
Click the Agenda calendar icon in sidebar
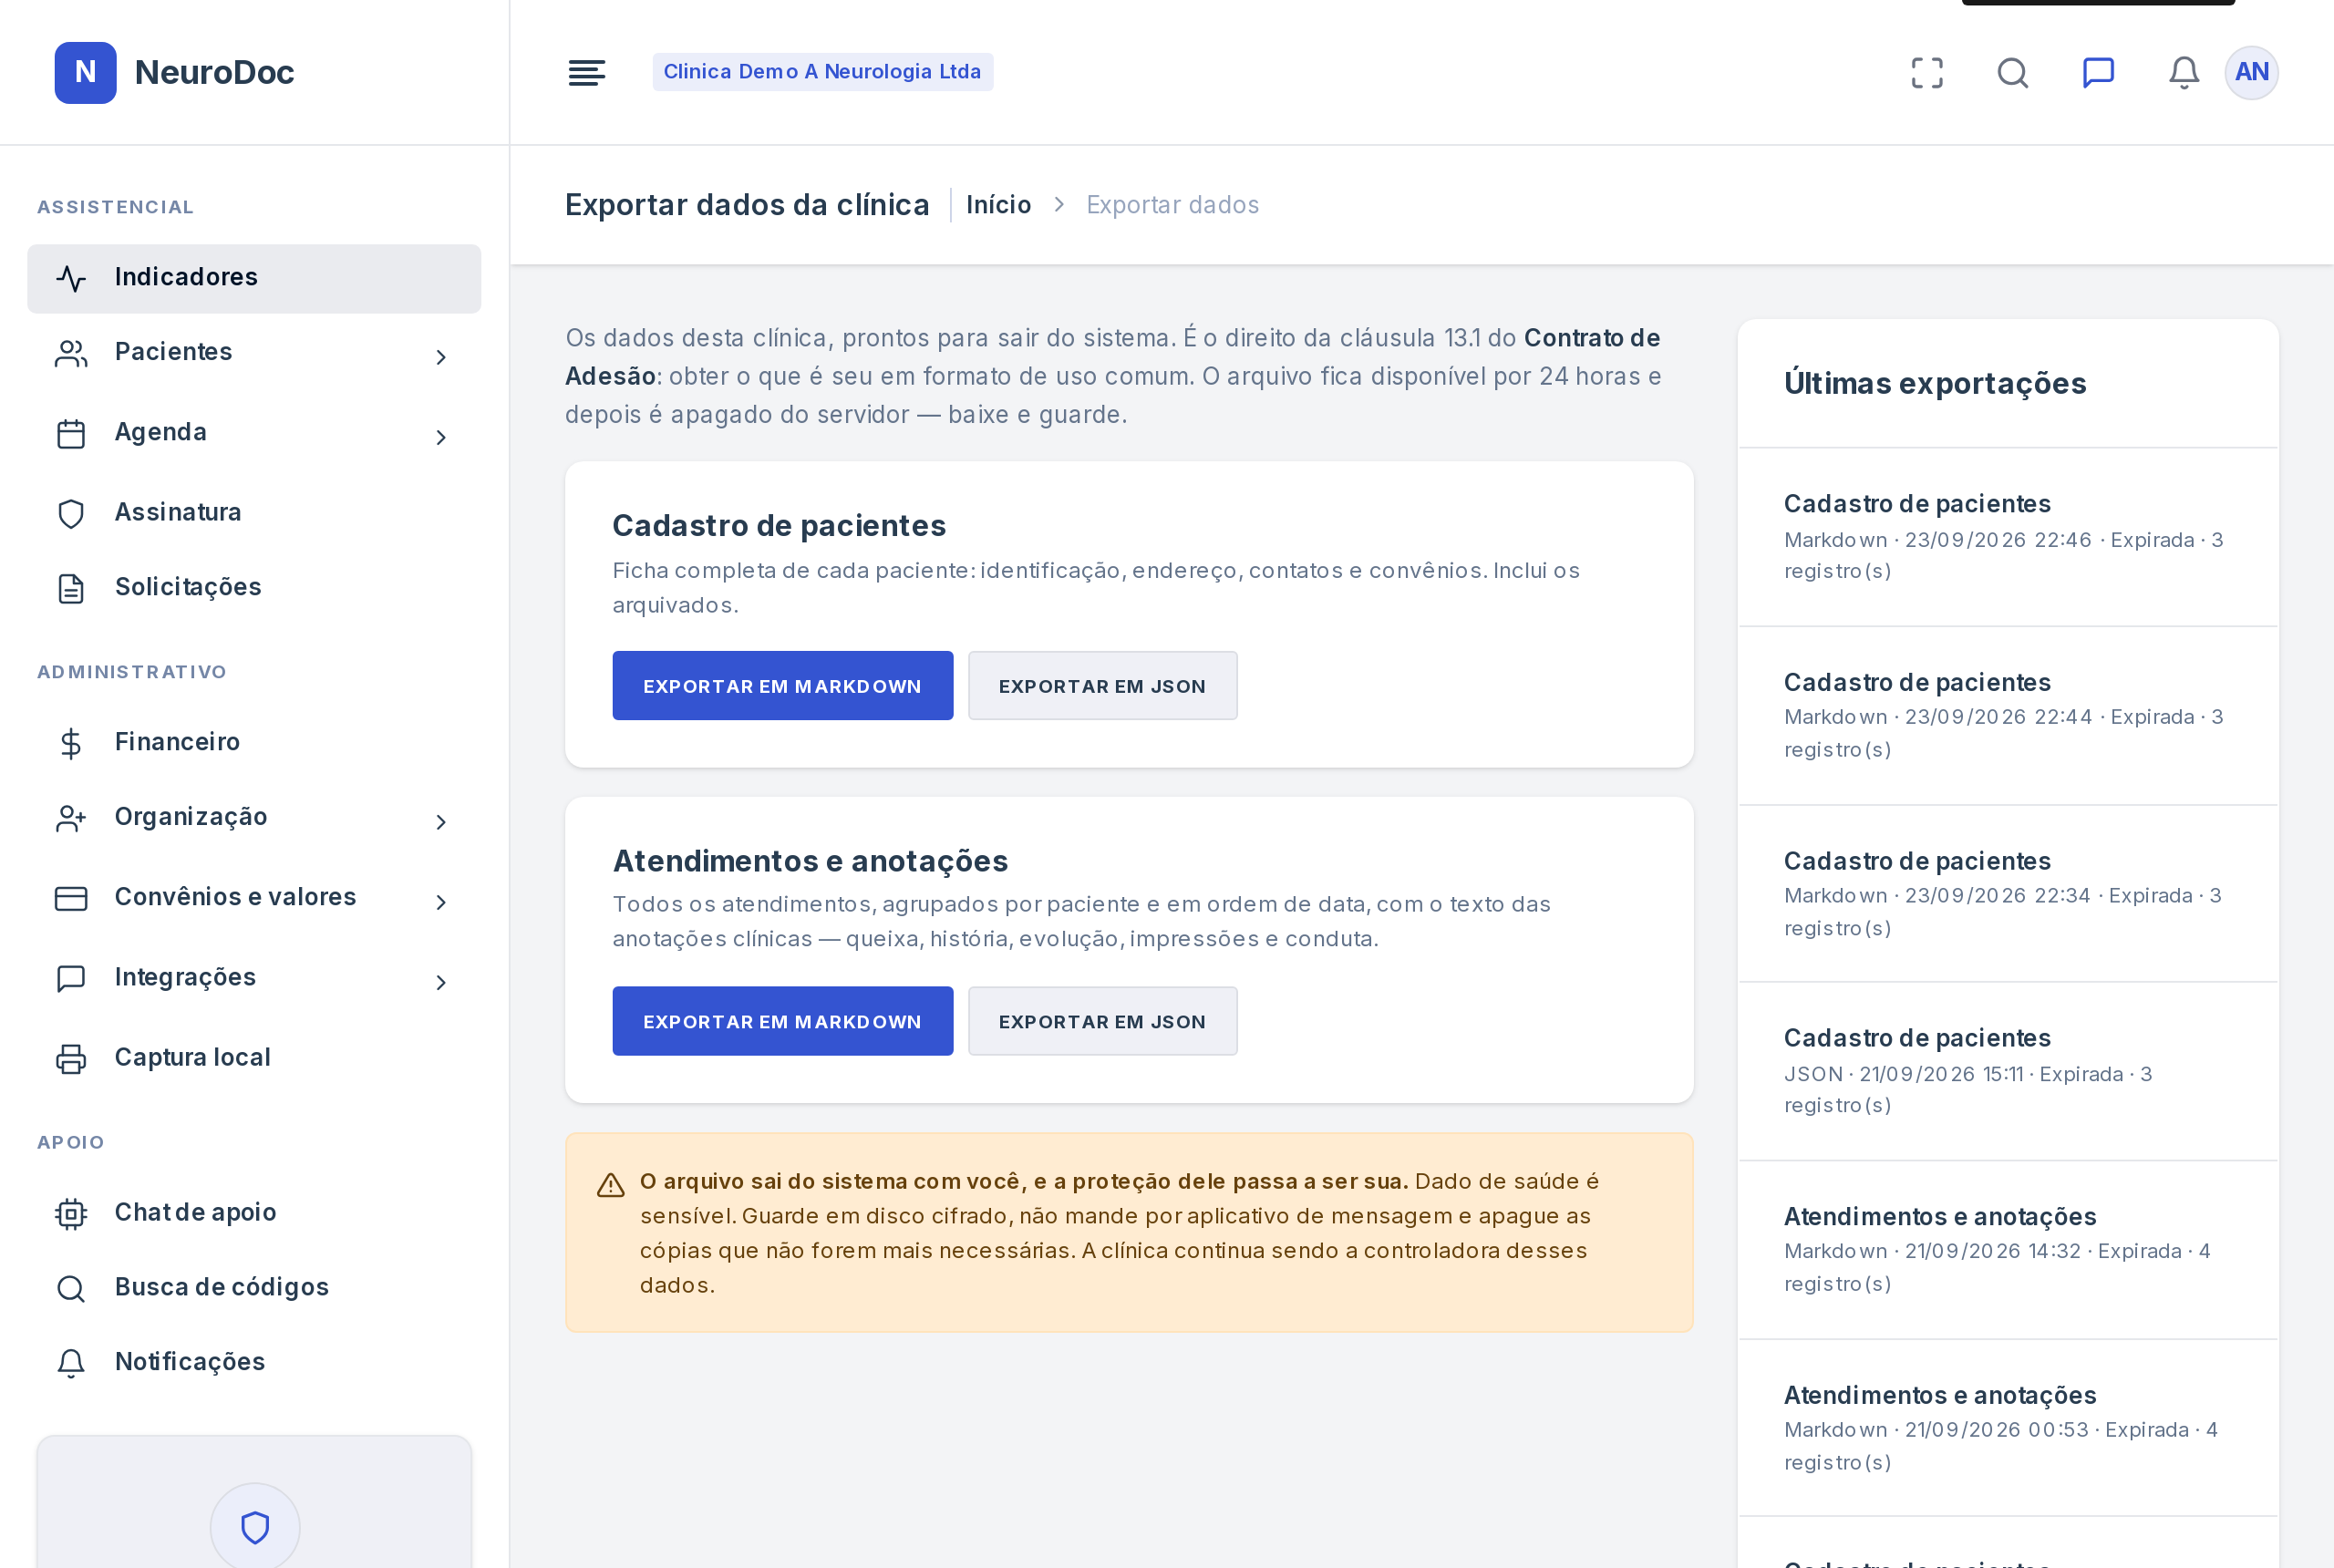(71, 434)
